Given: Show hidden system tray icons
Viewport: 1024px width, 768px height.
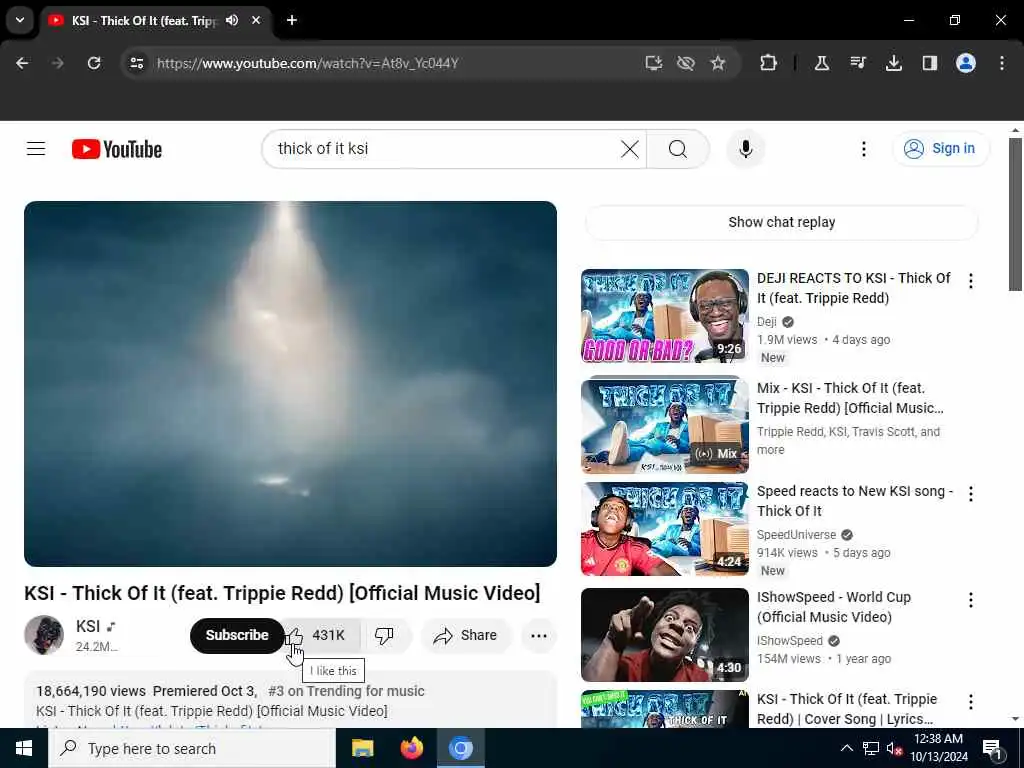Looking at the screenshot, I should (x=846, y=748).
